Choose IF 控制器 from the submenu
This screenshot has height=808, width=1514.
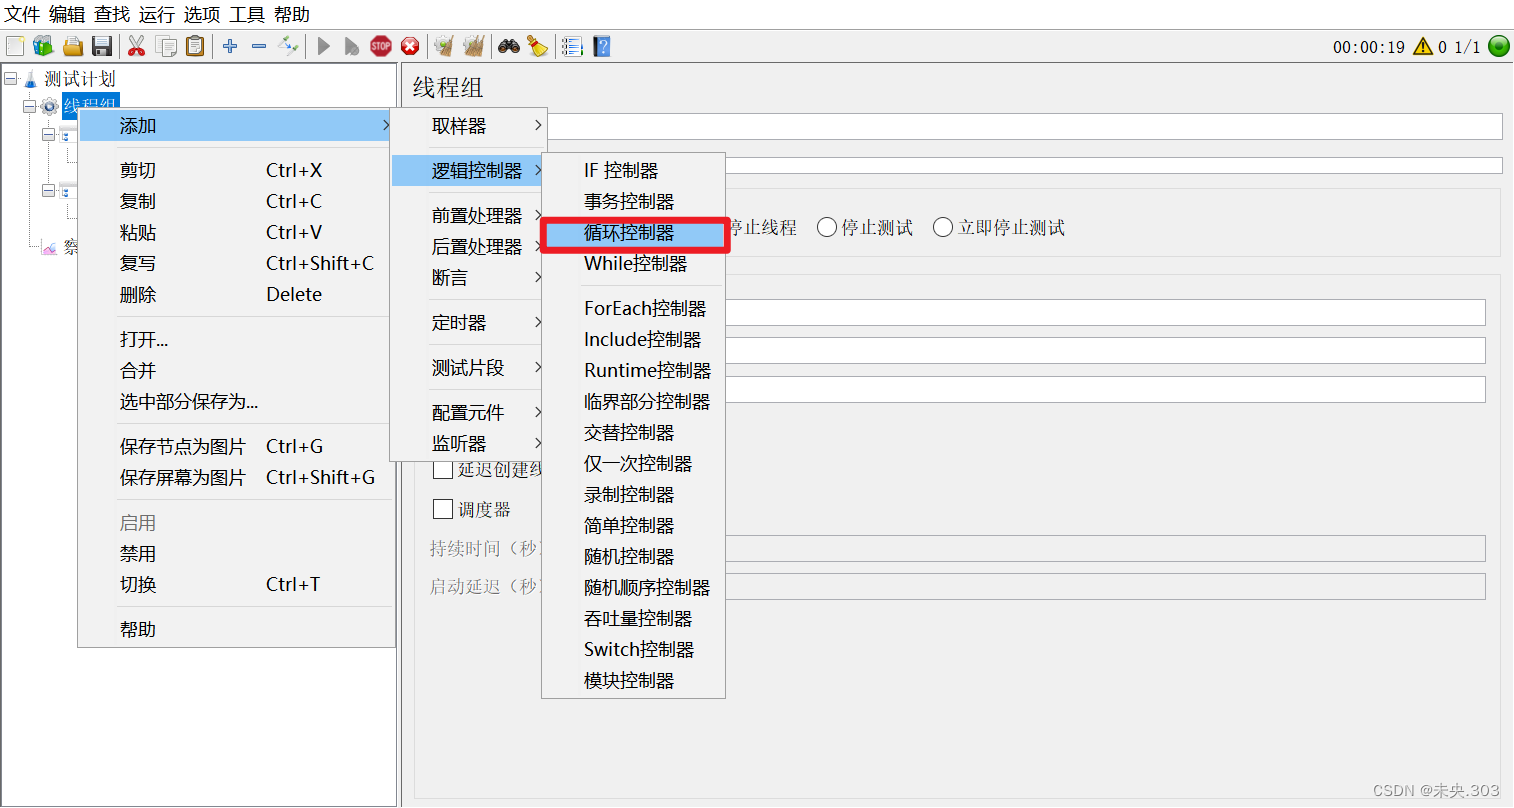coord(634,170)
